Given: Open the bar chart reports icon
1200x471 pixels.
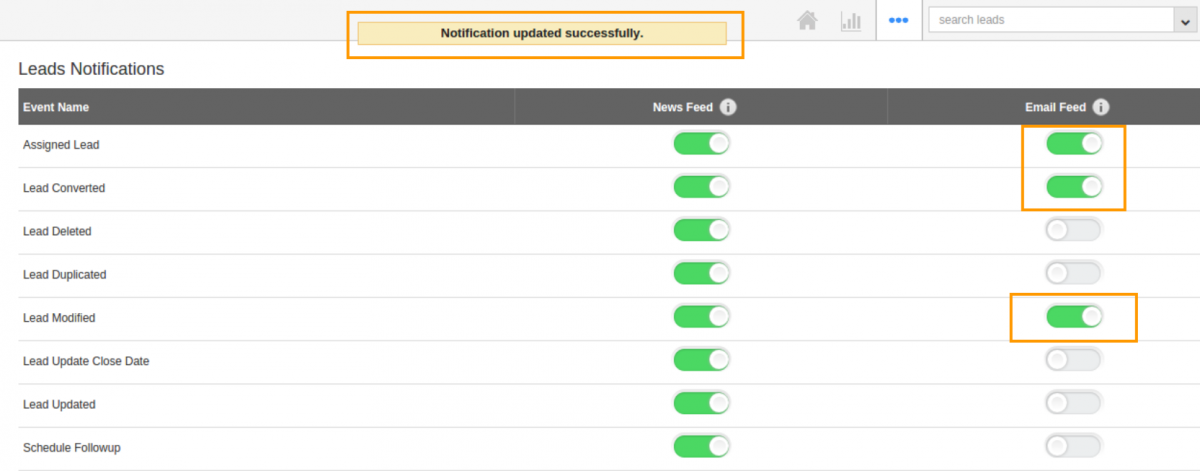Looking at the screenshot, I should click(x=851, y=20).
